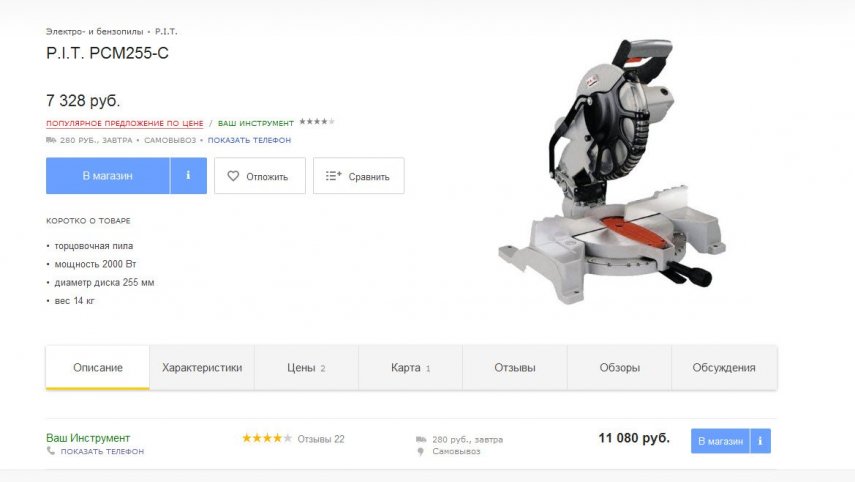Click the heart icon on Отложить
The width and height of the screenshot is (855, 482).
click(x=233, y=176)
